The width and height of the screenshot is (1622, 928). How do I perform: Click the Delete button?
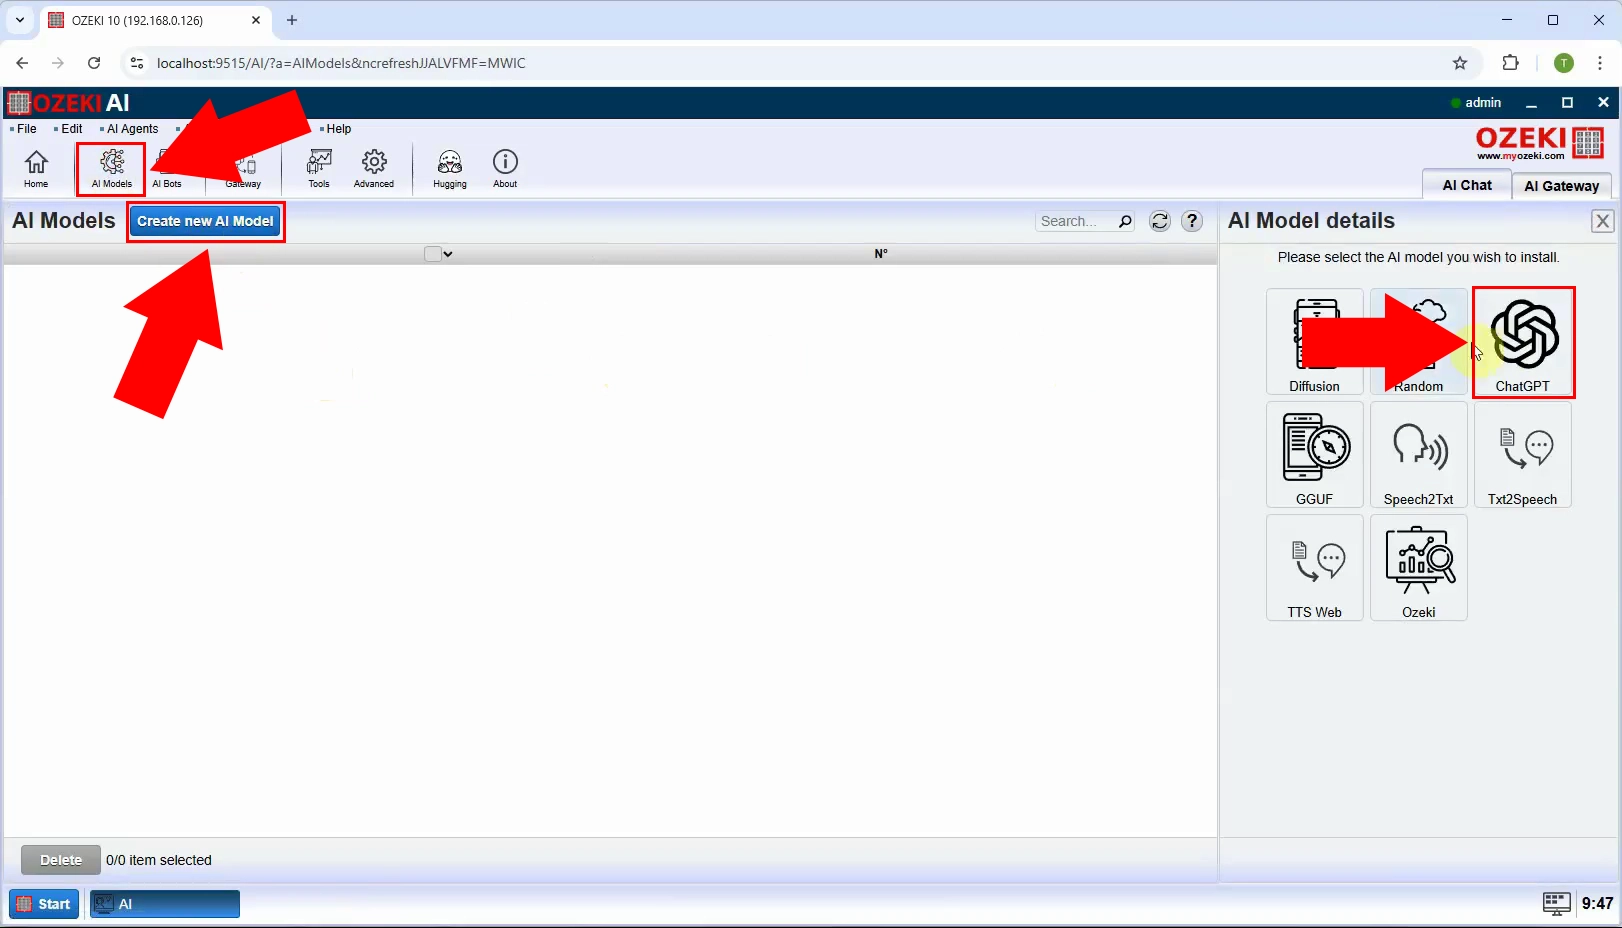[x=61, y=860]
